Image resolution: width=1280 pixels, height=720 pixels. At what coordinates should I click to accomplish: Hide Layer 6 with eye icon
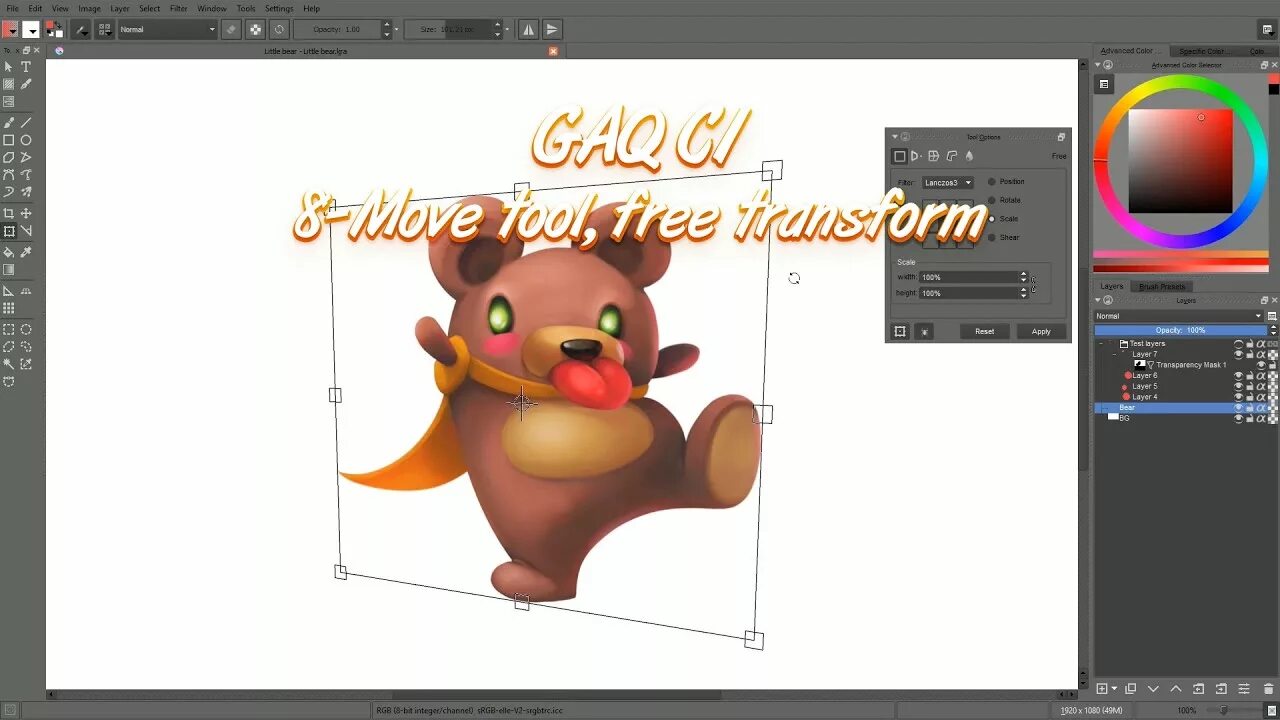click(x=1238, y=376)
